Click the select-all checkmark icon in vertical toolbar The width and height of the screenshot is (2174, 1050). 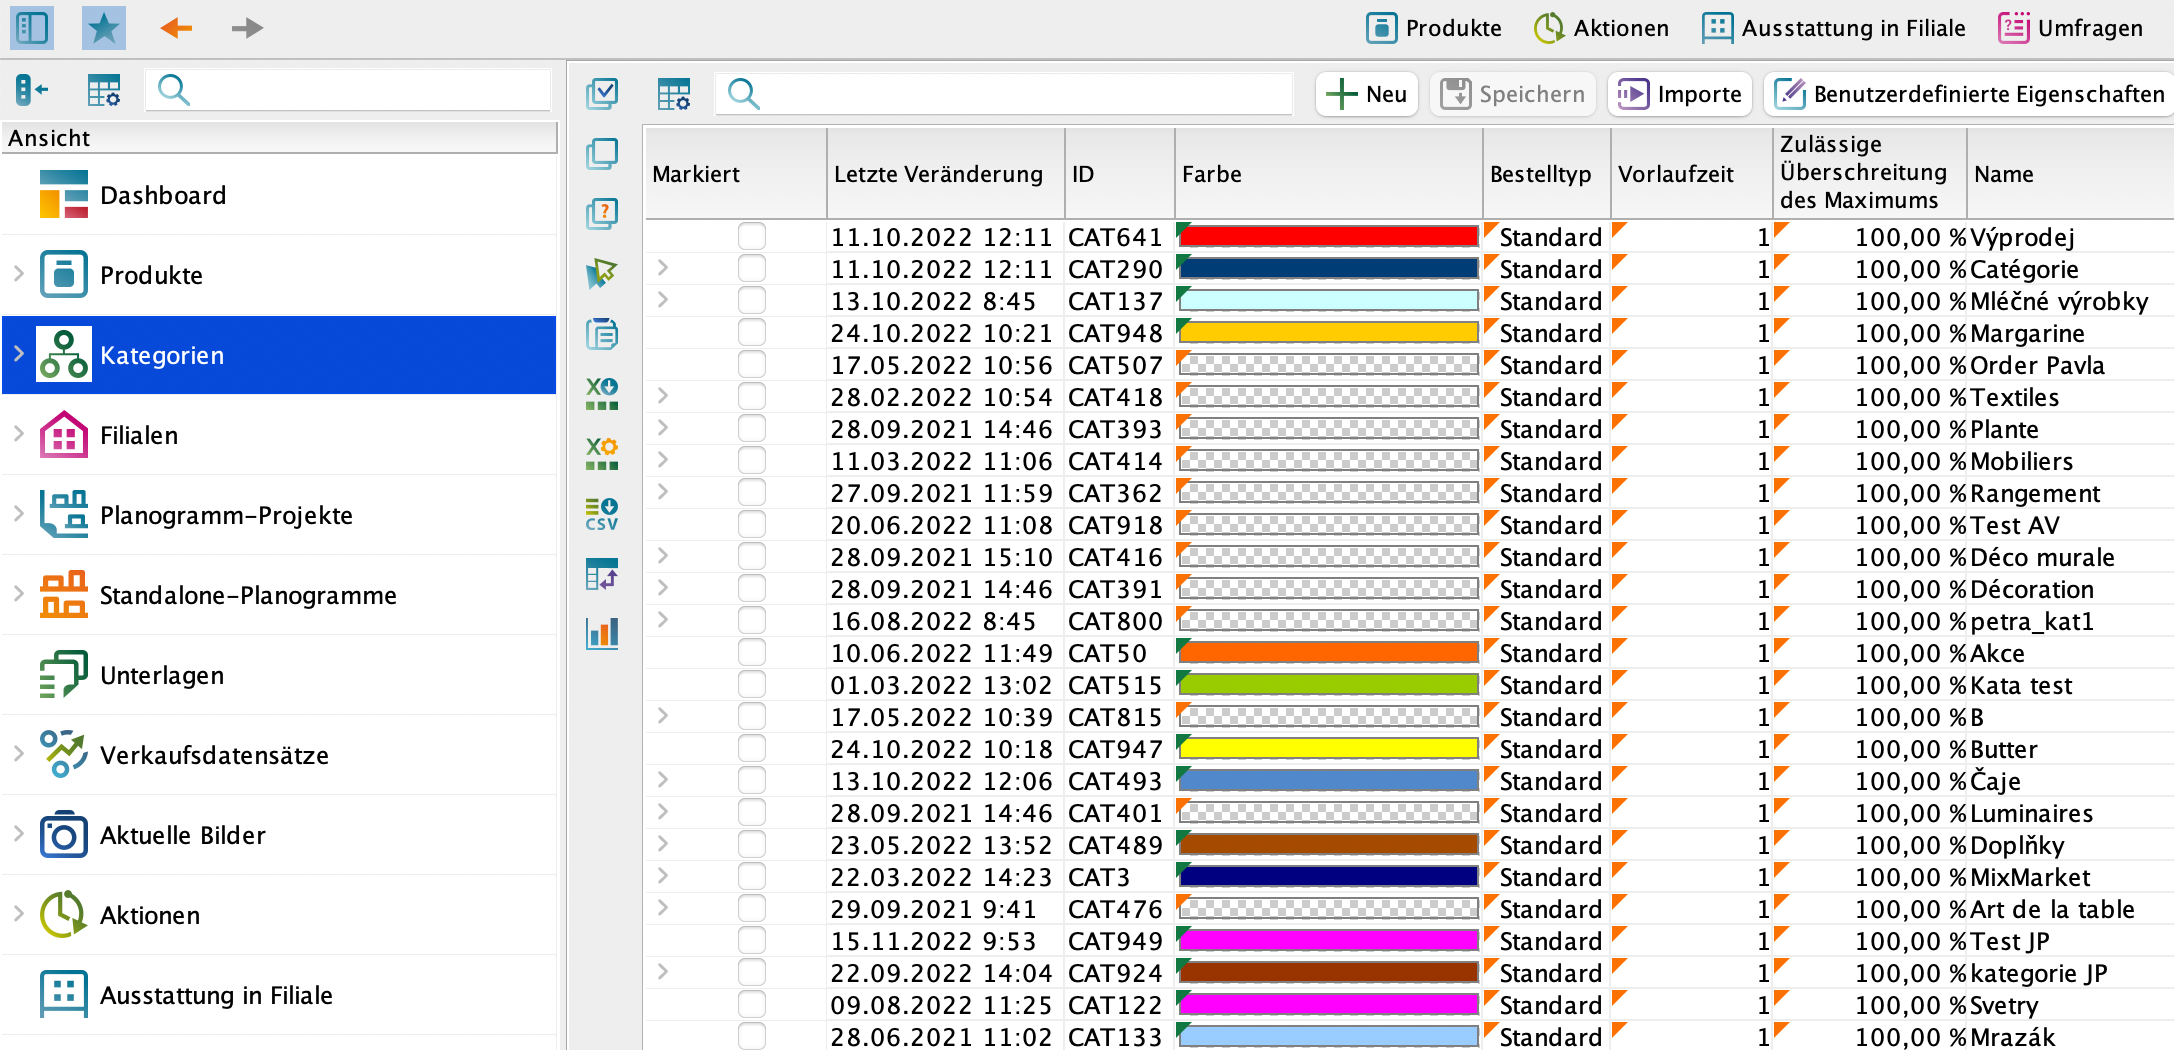602,94
